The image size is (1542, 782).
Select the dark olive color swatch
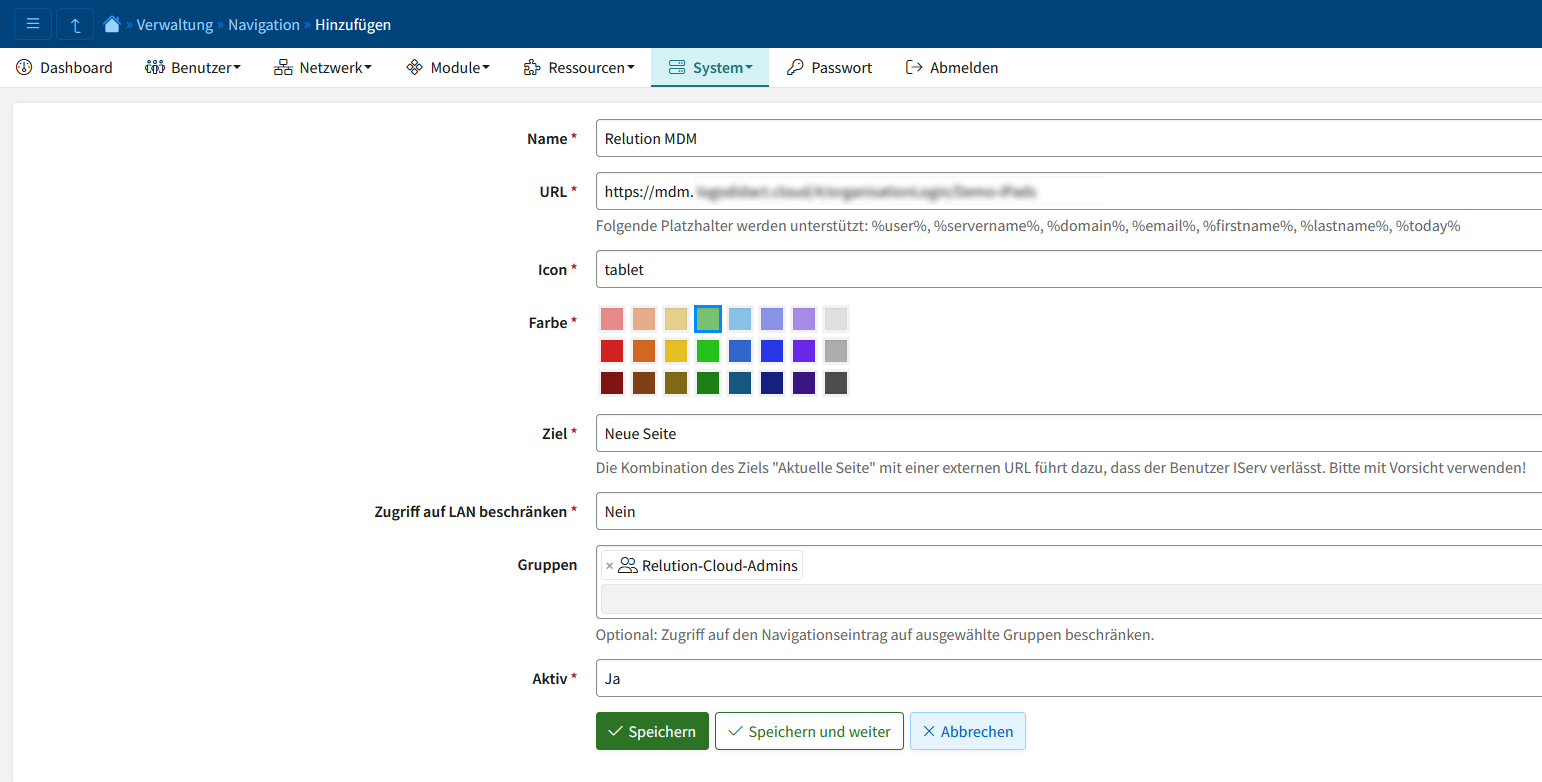pos(676,383)
